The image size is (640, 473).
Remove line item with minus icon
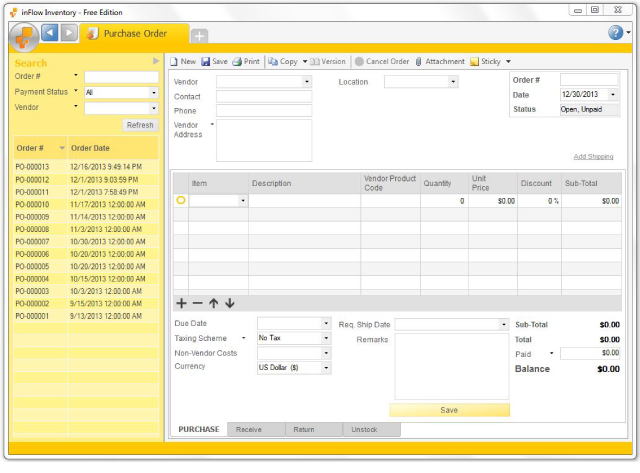coord(198,303)
